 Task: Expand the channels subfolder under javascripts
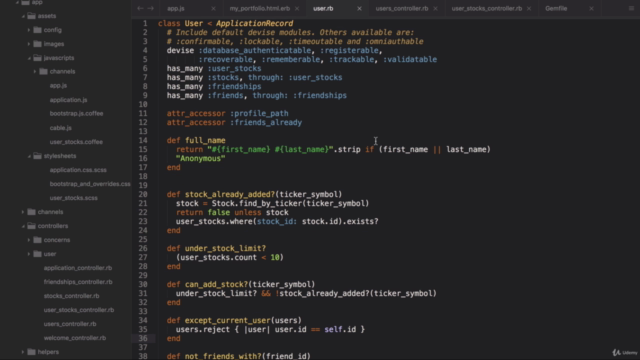35,71
